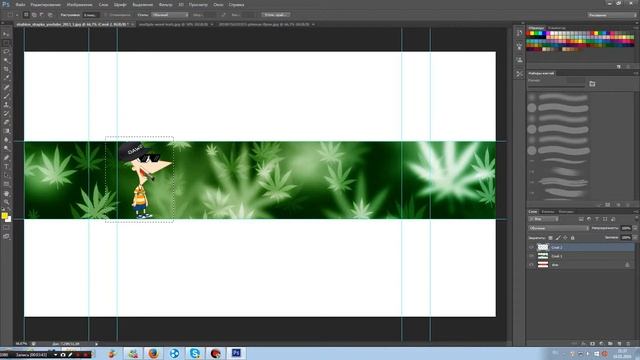The image size is (640, 360).
Task: Open Skype from the taskbar
Action: coord(195,353)
